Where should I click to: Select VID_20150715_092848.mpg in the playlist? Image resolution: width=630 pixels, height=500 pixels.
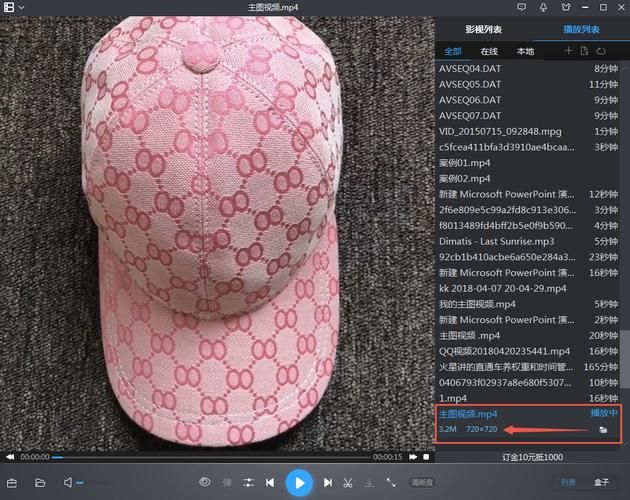pos(528,131)
